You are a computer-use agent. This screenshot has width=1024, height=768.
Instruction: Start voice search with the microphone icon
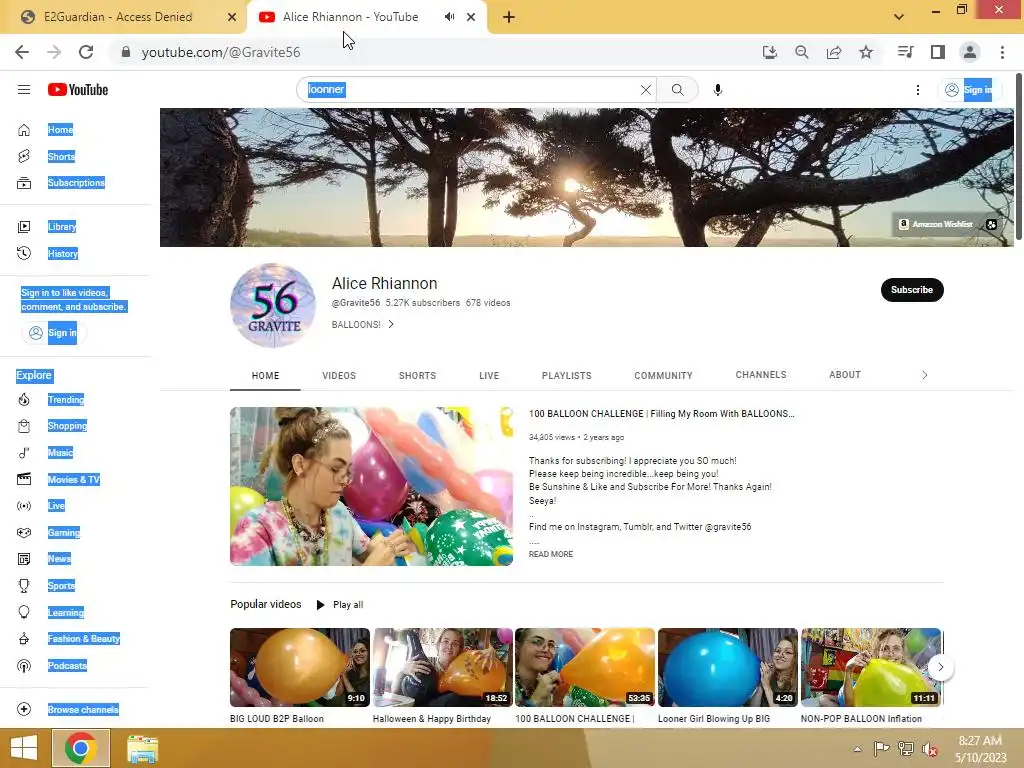click(x=717, y=89)
